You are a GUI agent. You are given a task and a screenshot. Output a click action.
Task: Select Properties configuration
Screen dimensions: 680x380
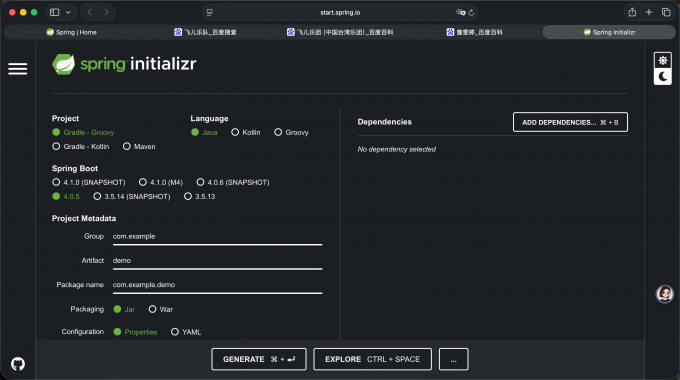coord(135,332)
